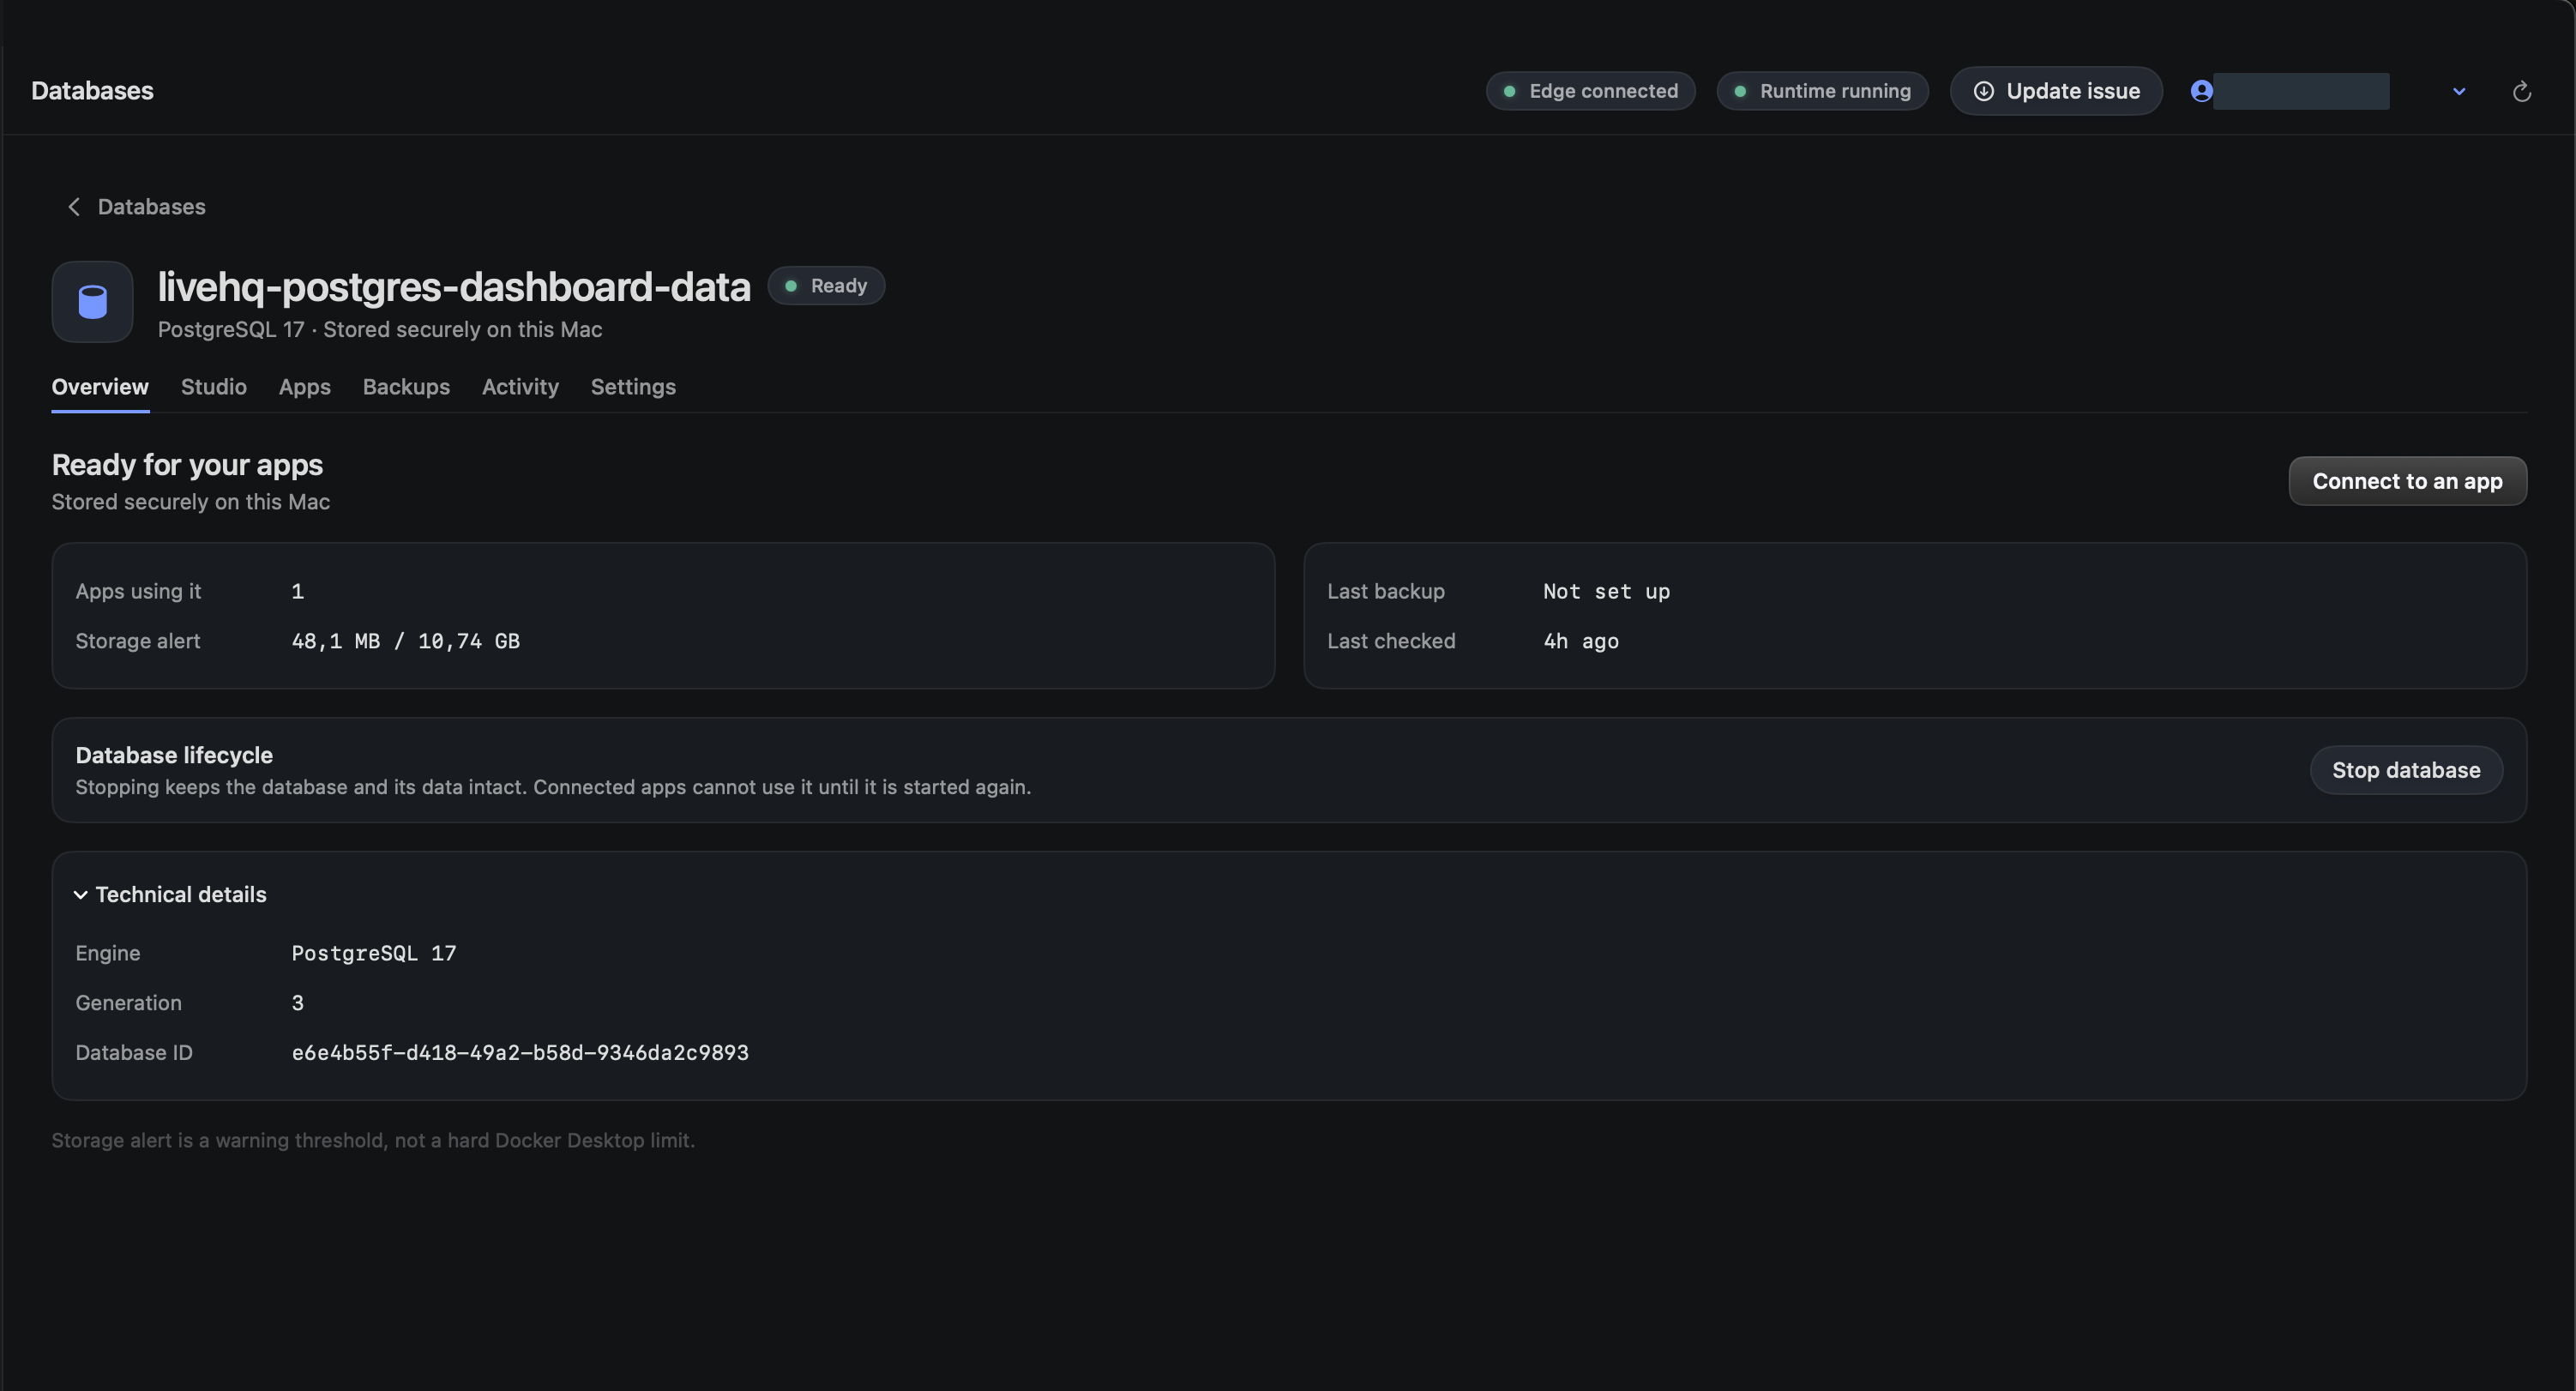Viewport: 2576px width, 1391px height.
Task: Click the refresh icon in the header
Action: pos(2521,91)
